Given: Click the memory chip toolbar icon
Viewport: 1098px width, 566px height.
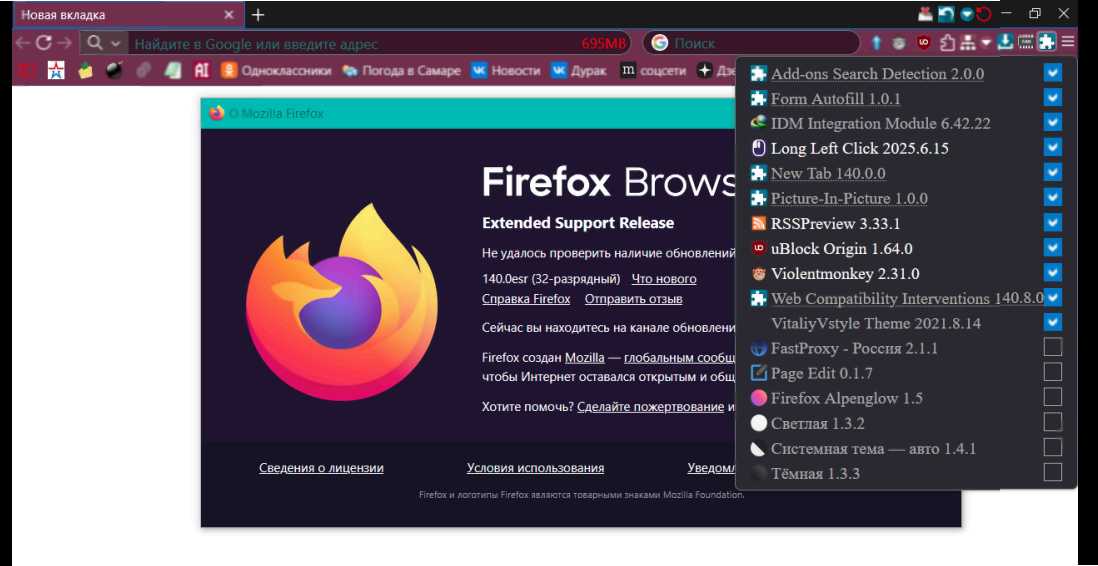Looking at the screenshot, I should pyautogui.click(x=1026, y=42).
